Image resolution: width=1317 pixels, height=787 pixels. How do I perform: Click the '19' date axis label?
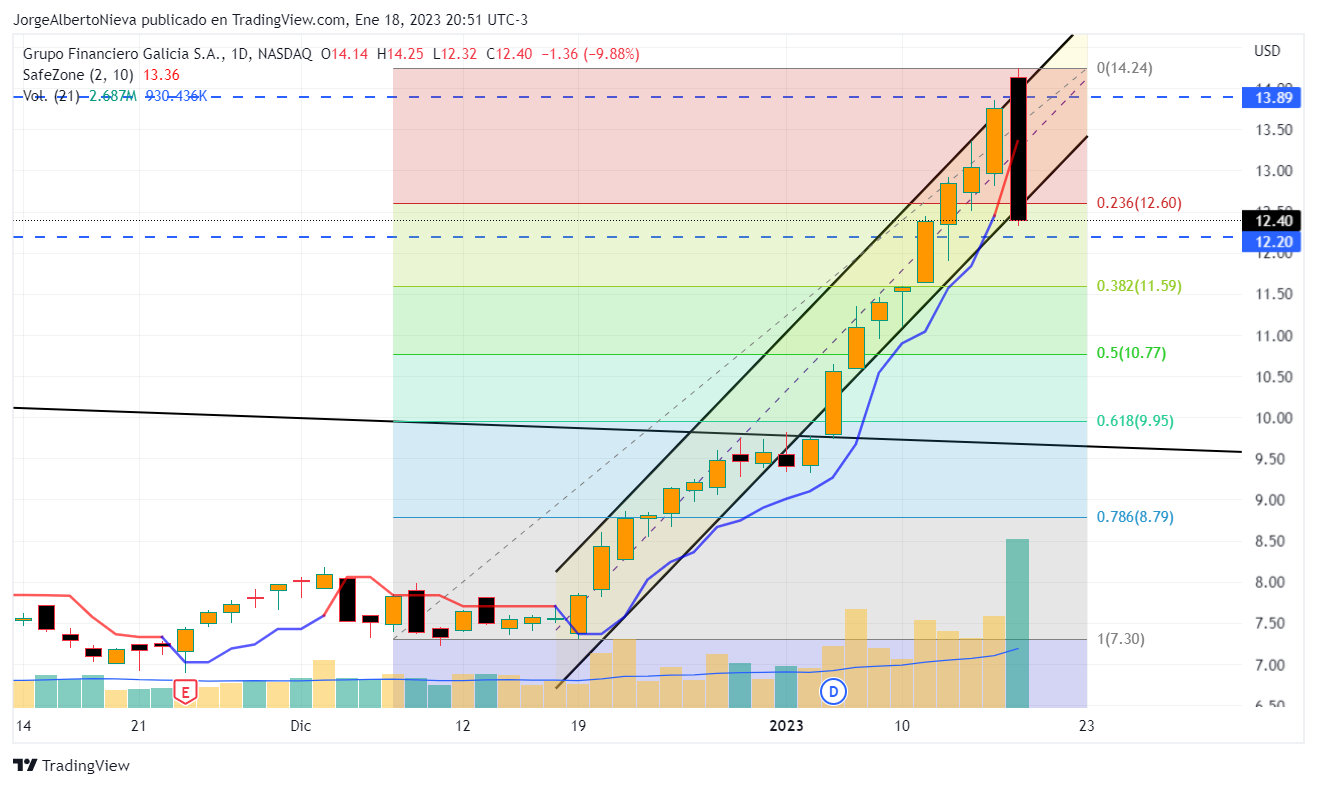coord(576,725)
